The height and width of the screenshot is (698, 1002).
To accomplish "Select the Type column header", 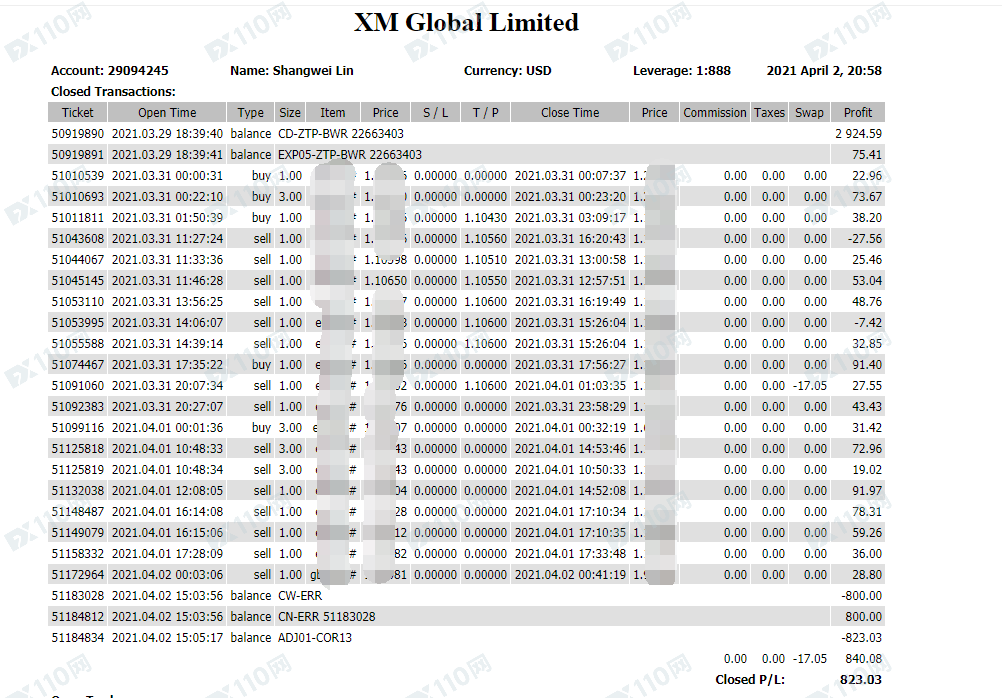I will tap(250, 112).
